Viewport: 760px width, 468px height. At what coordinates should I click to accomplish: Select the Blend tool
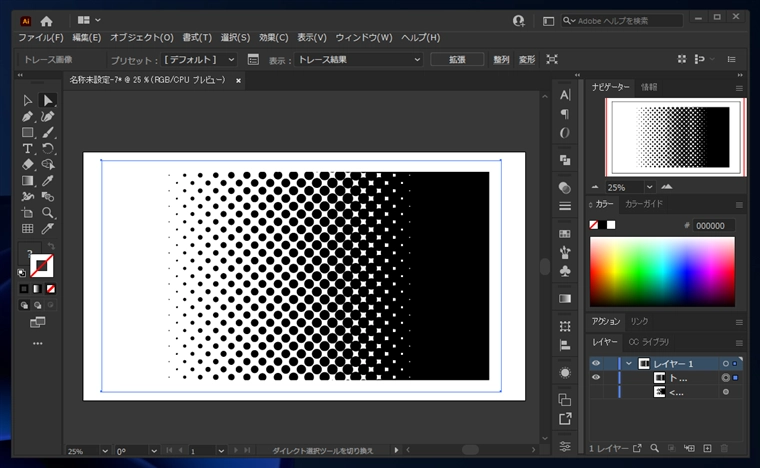(48, 197)
